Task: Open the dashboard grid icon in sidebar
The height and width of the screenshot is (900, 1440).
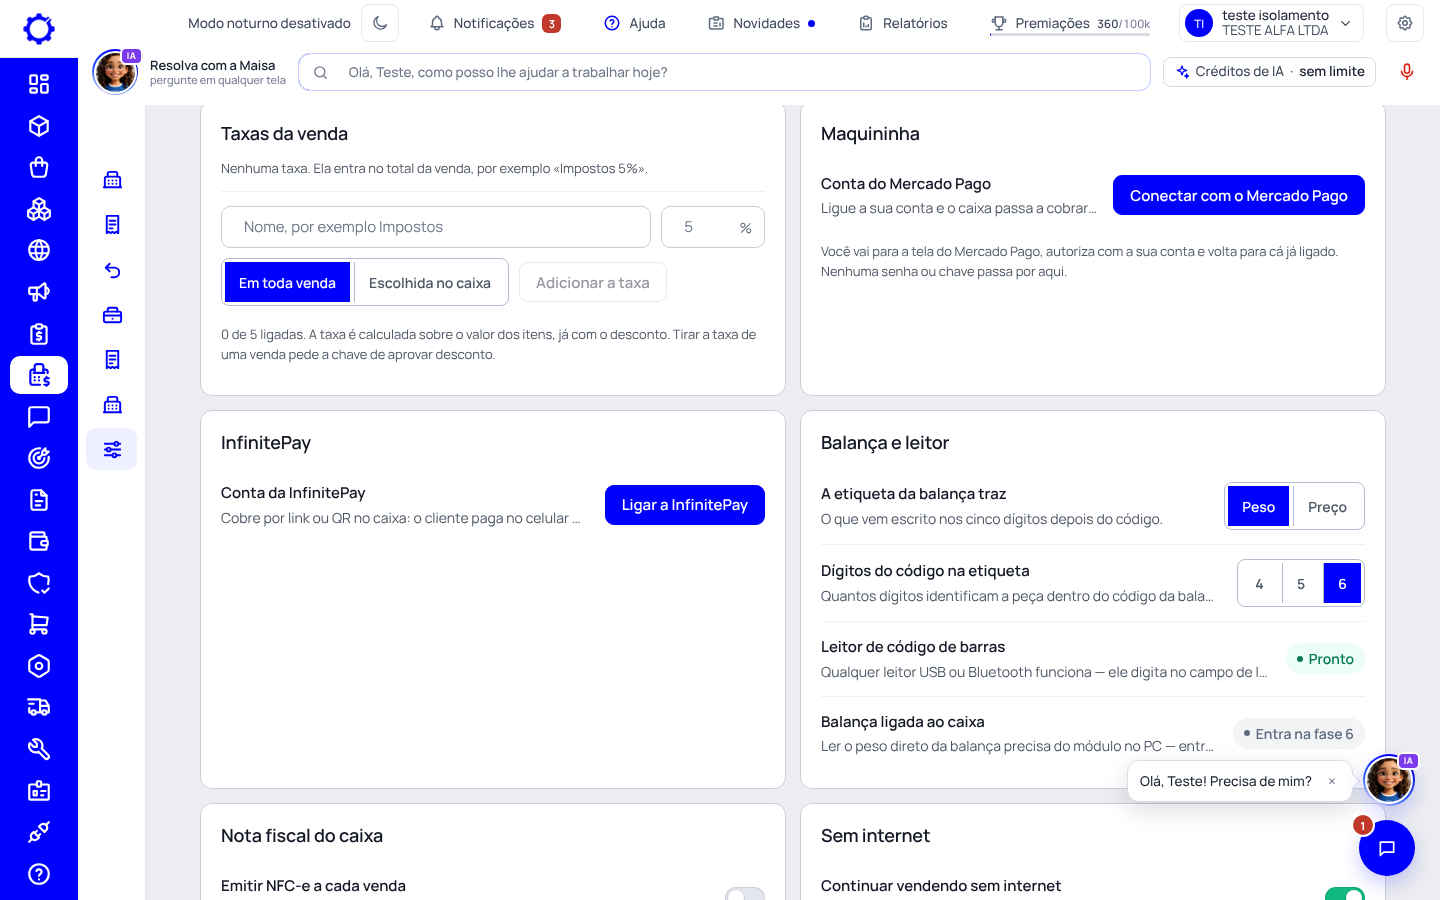Action: [39, 84]
